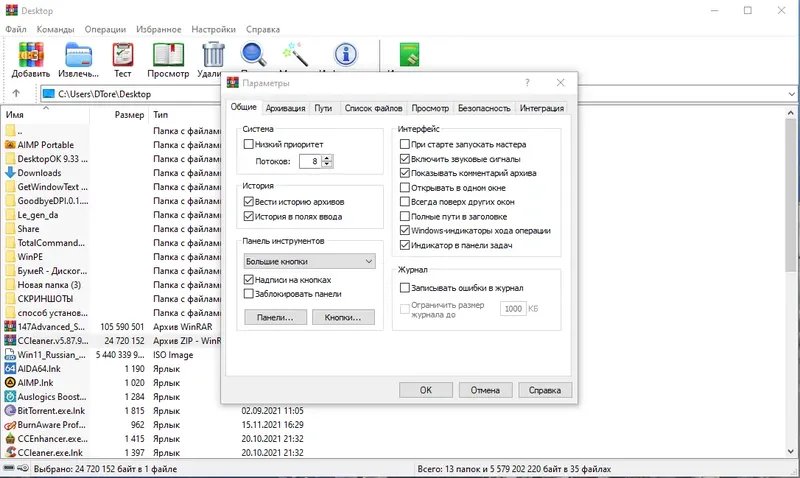
Task: Click the BurnAware Prof shortcut icon
Action: 10,424
